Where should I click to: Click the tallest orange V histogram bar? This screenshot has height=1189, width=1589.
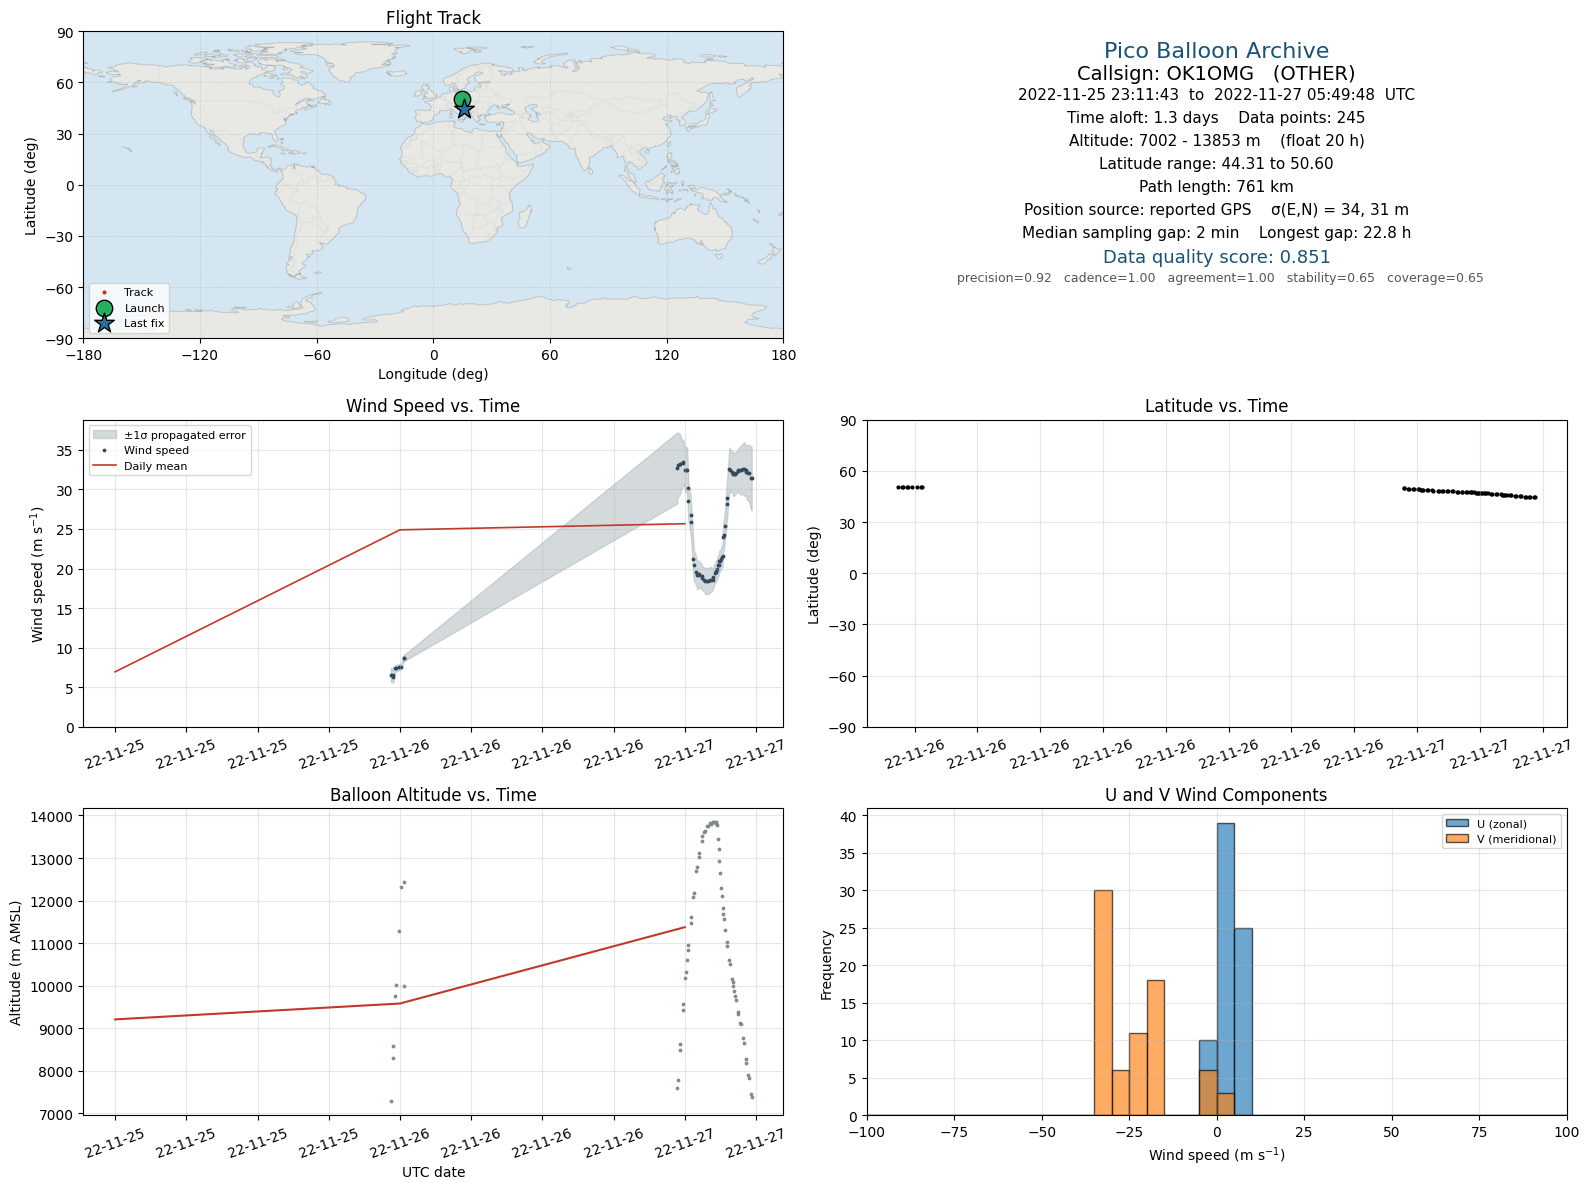[1103, 1003]
